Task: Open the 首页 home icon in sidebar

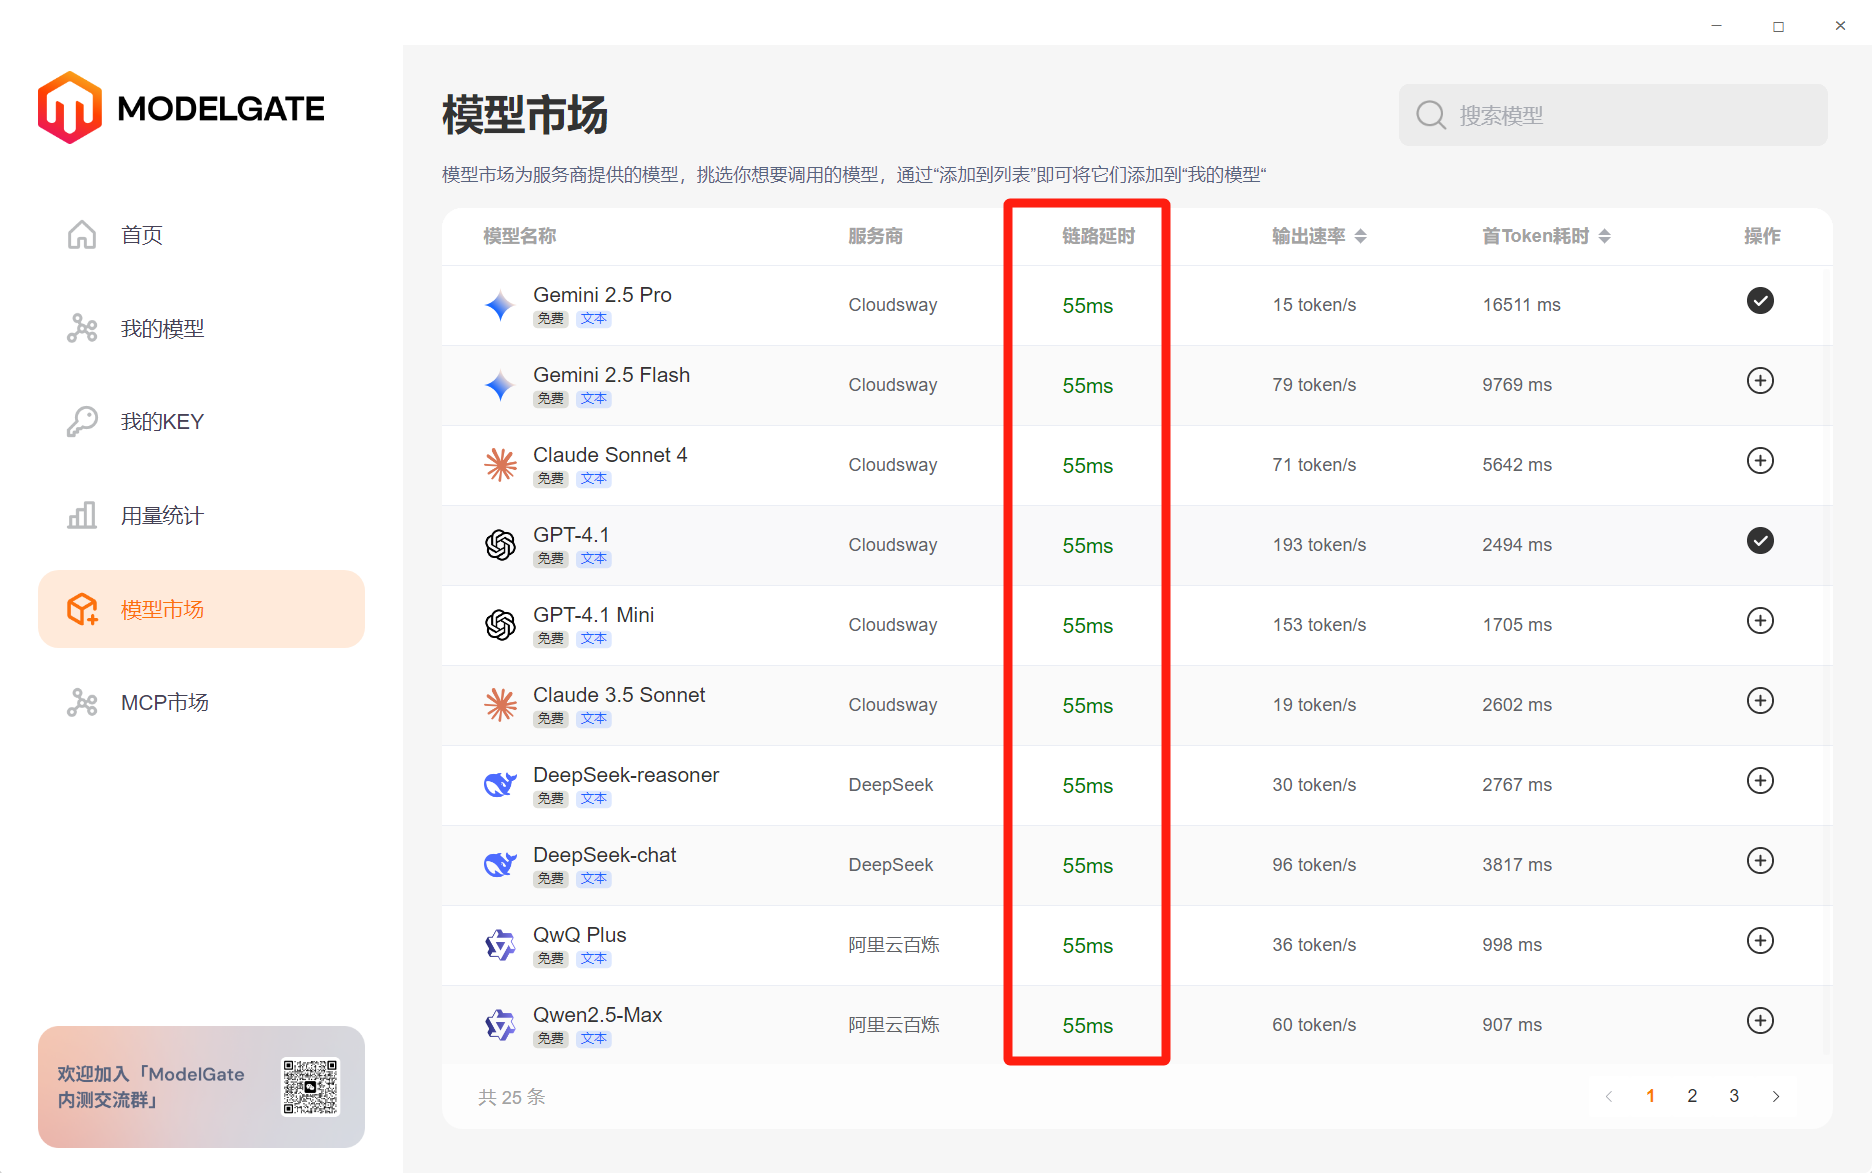Action: (82, 234)
